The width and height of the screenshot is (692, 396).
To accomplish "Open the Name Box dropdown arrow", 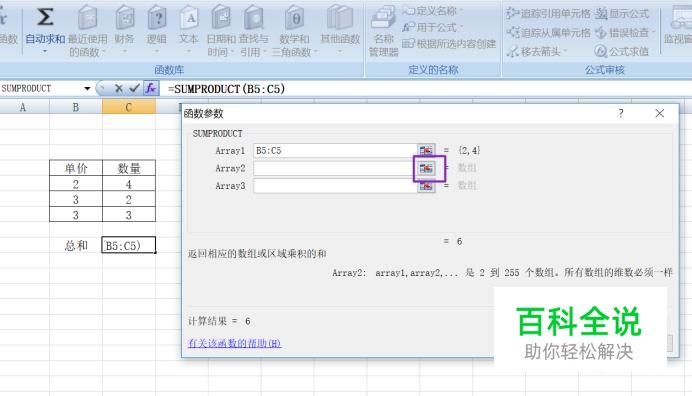I will point(87,89).
